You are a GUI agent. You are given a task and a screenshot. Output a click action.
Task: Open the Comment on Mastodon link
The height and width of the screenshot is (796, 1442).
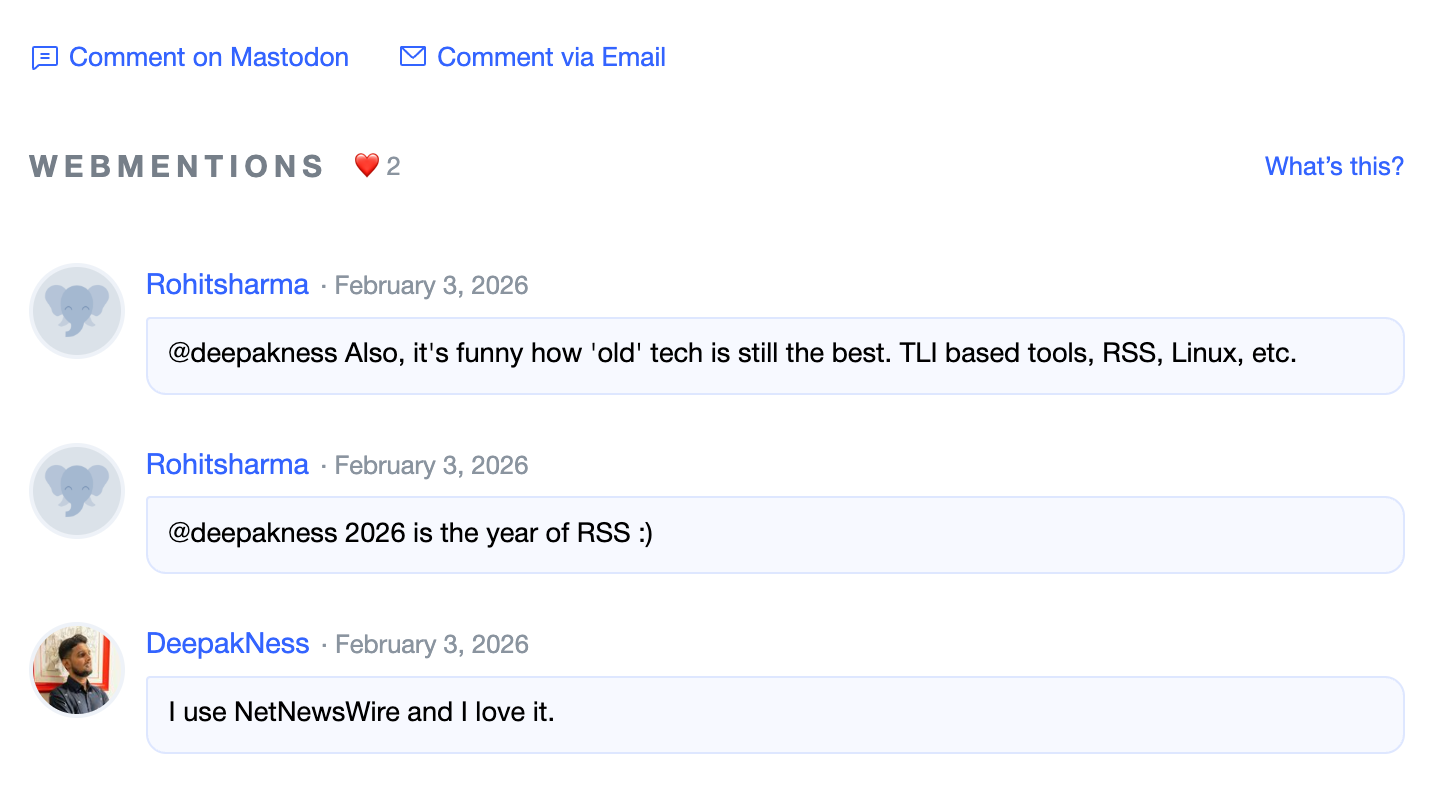coord(208,57)
